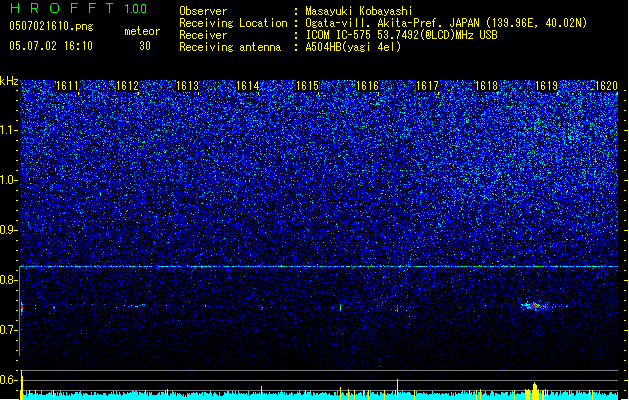Click the 1612 time axis marker
Image resolution: width=629 pixels, height=400 pixels.
coord(127,86)
